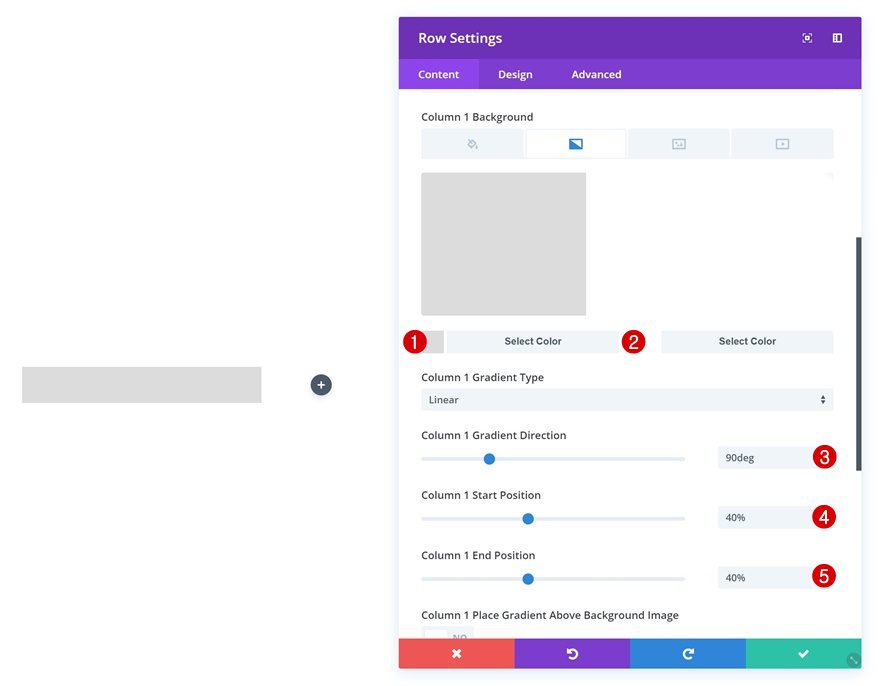
Task: Click the gray add-content plus button on canvas
Action: [320, 384]
